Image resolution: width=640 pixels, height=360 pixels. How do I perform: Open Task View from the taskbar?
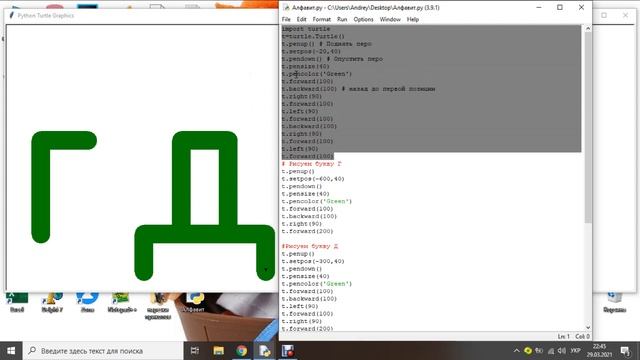[x=195, y=351]
